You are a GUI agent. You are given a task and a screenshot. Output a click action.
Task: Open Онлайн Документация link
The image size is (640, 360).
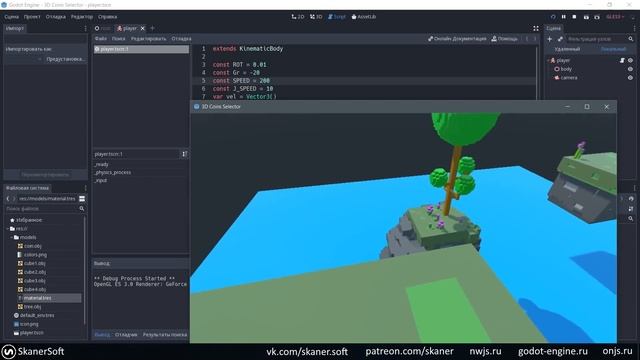(x=457, y=39)
